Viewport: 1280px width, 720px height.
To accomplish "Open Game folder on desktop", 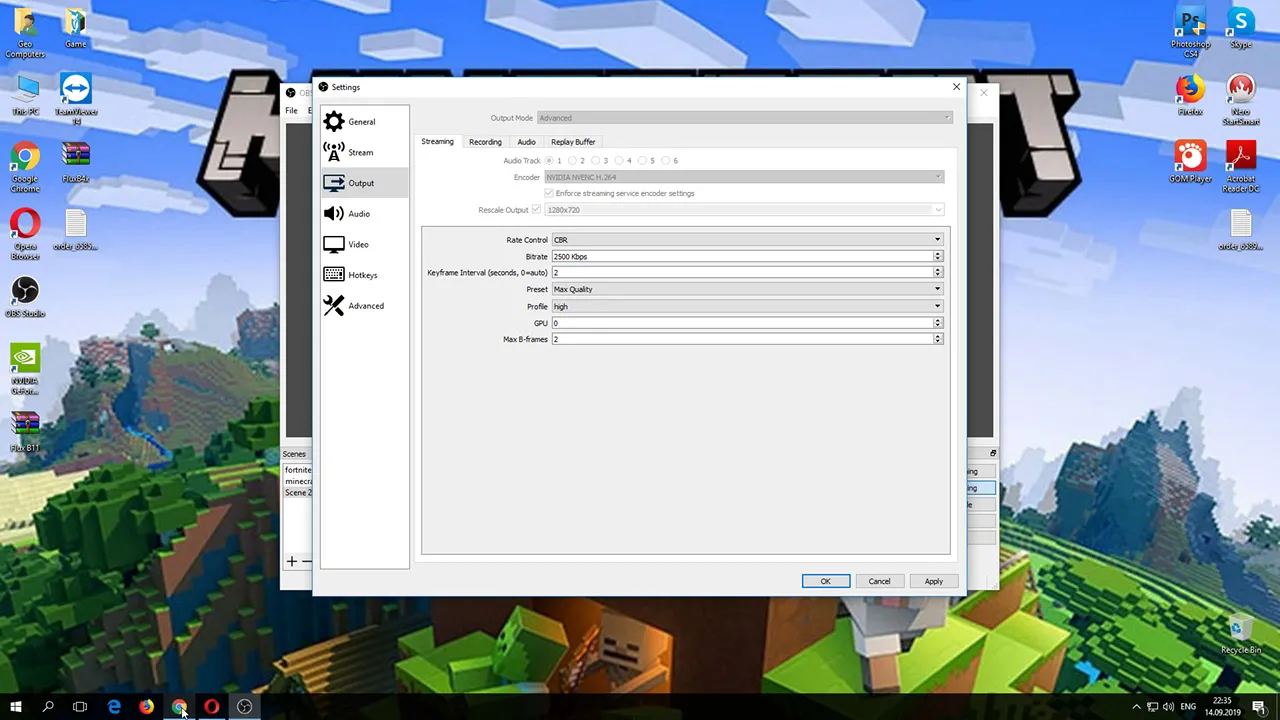I will [x=75, y=28].
